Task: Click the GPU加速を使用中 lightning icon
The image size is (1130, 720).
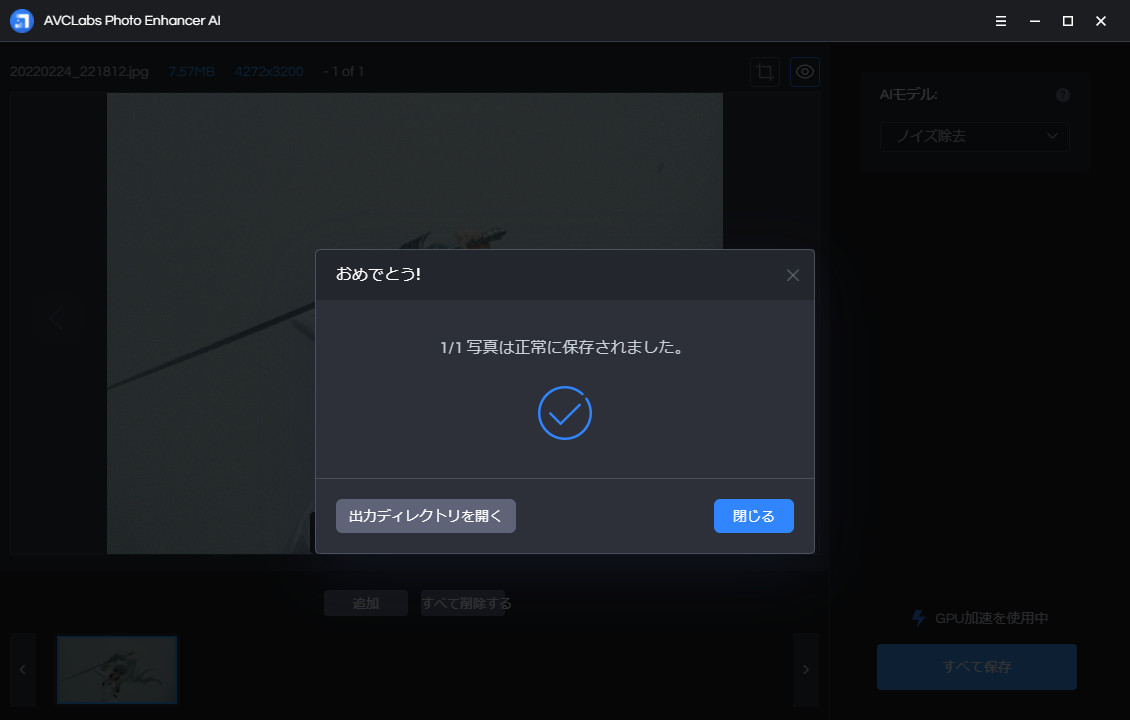Action: pyautogui.click(x=918, y=618)
